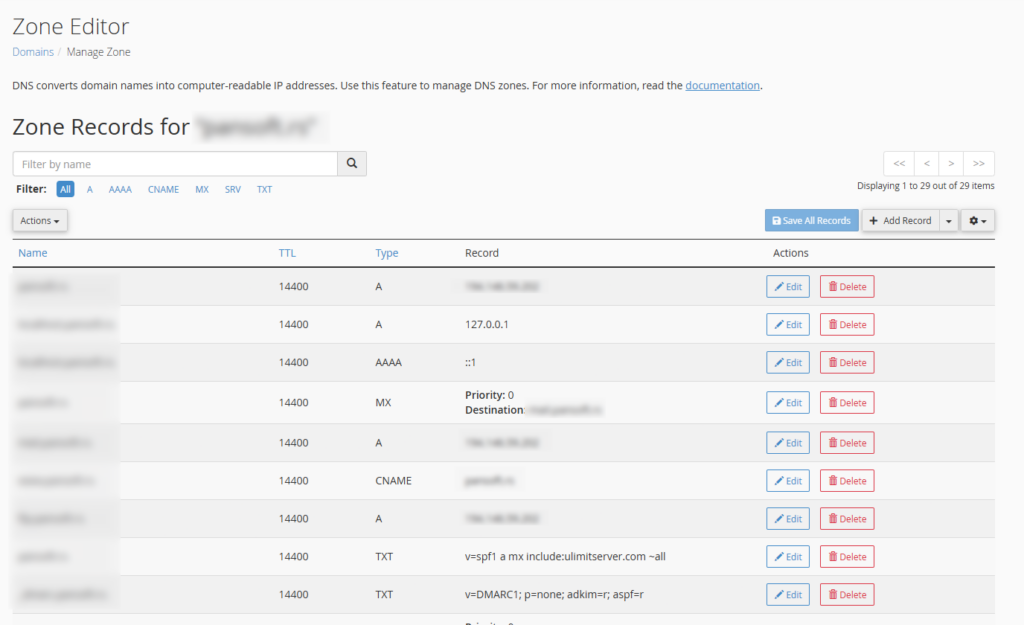Viewport: 1024px width, 625px height.
Task: Edit the 127.0.0.1 A record
Action: coord(788,325)
